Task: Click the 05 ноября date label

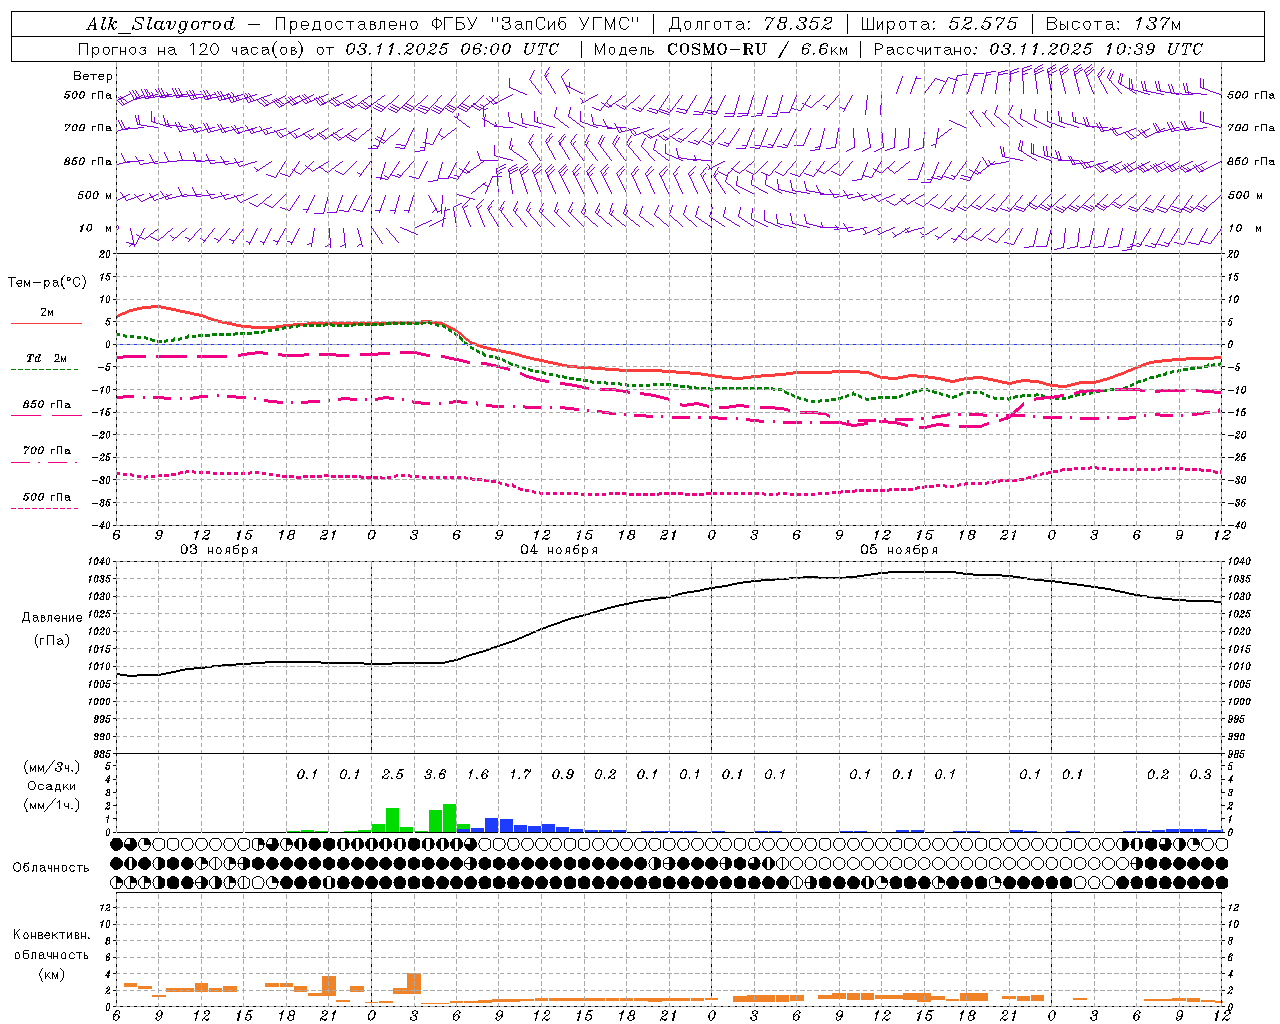Action: 899,550
